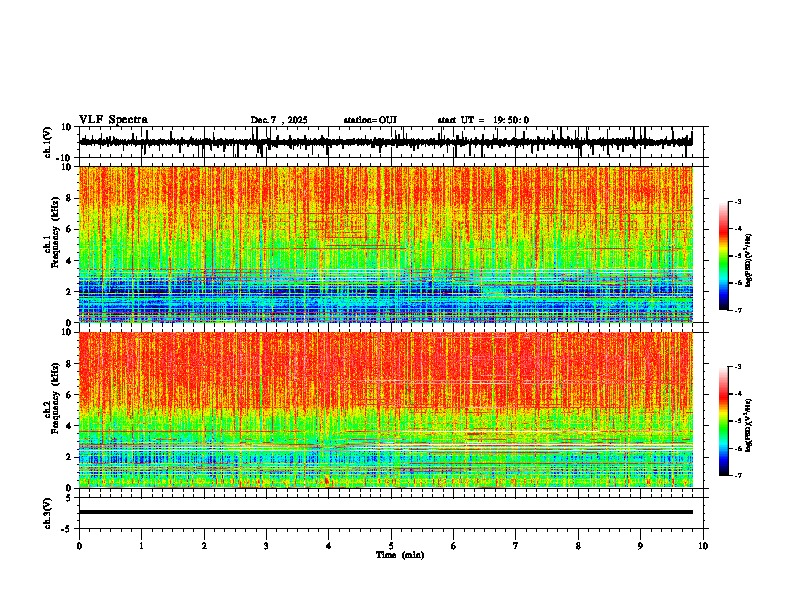Viewport: 792px width, 612px height.
Task: Click the ch.1 voltage waveform trace
Action: [x=385, y=142]
